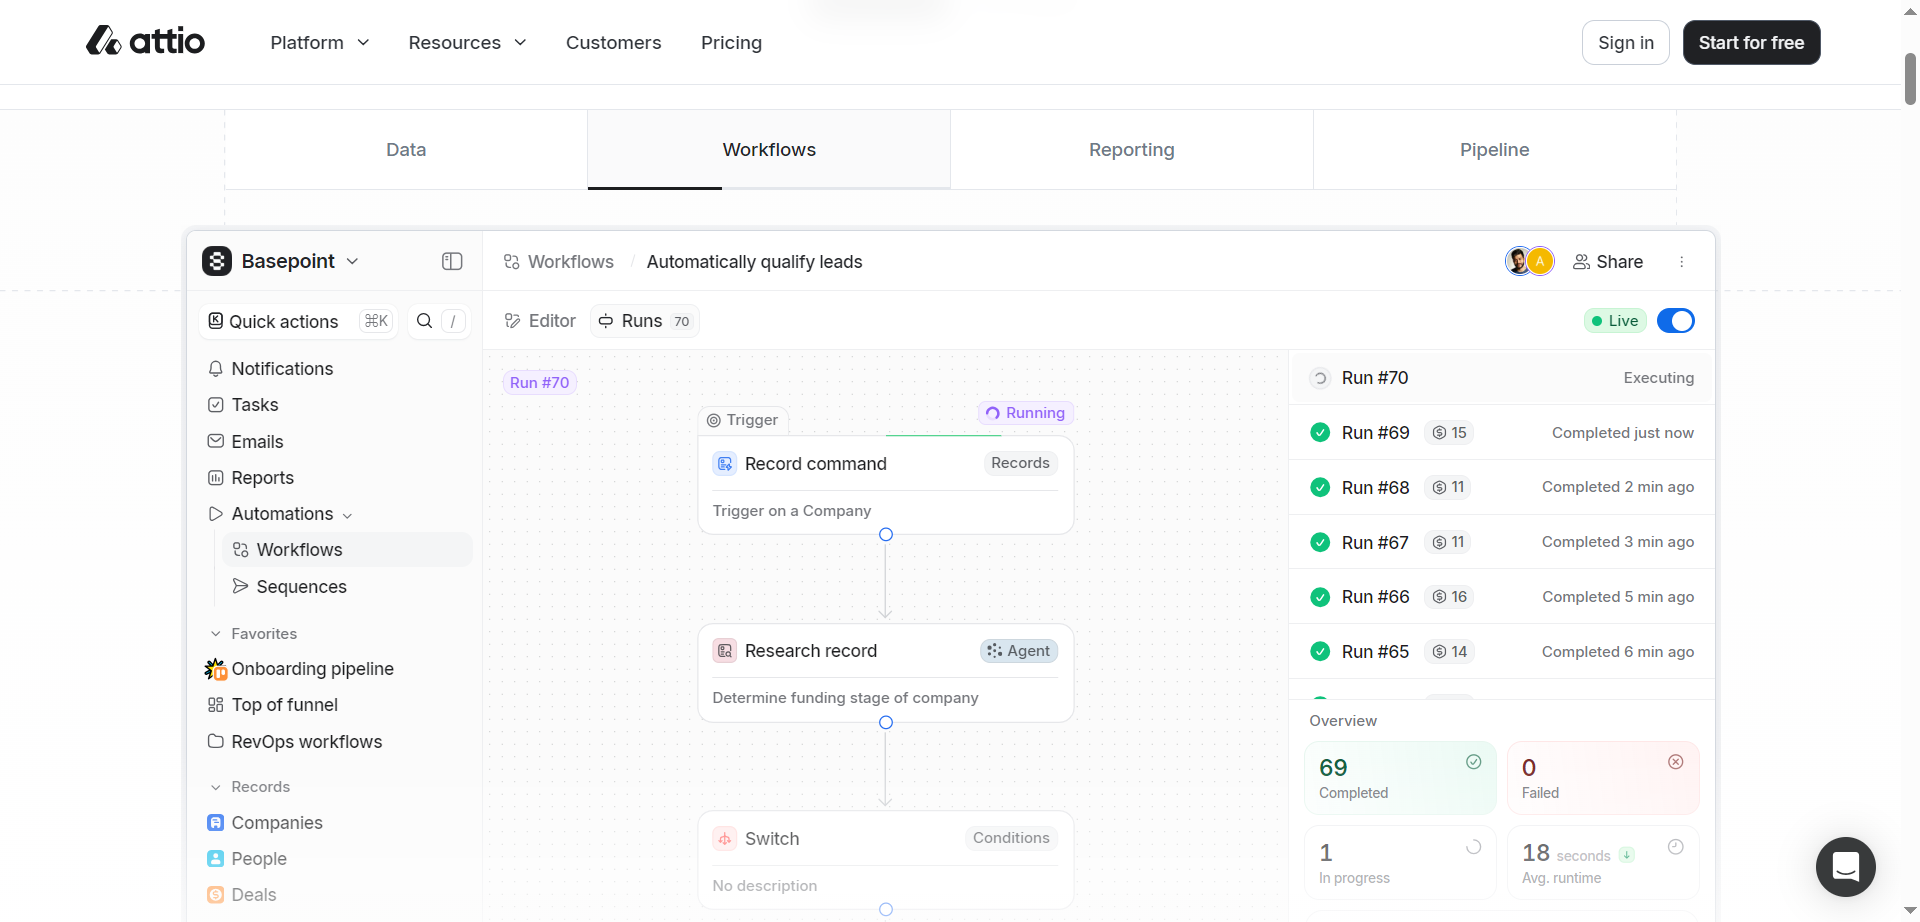Open the workflow Editor tab

point(539,321)
